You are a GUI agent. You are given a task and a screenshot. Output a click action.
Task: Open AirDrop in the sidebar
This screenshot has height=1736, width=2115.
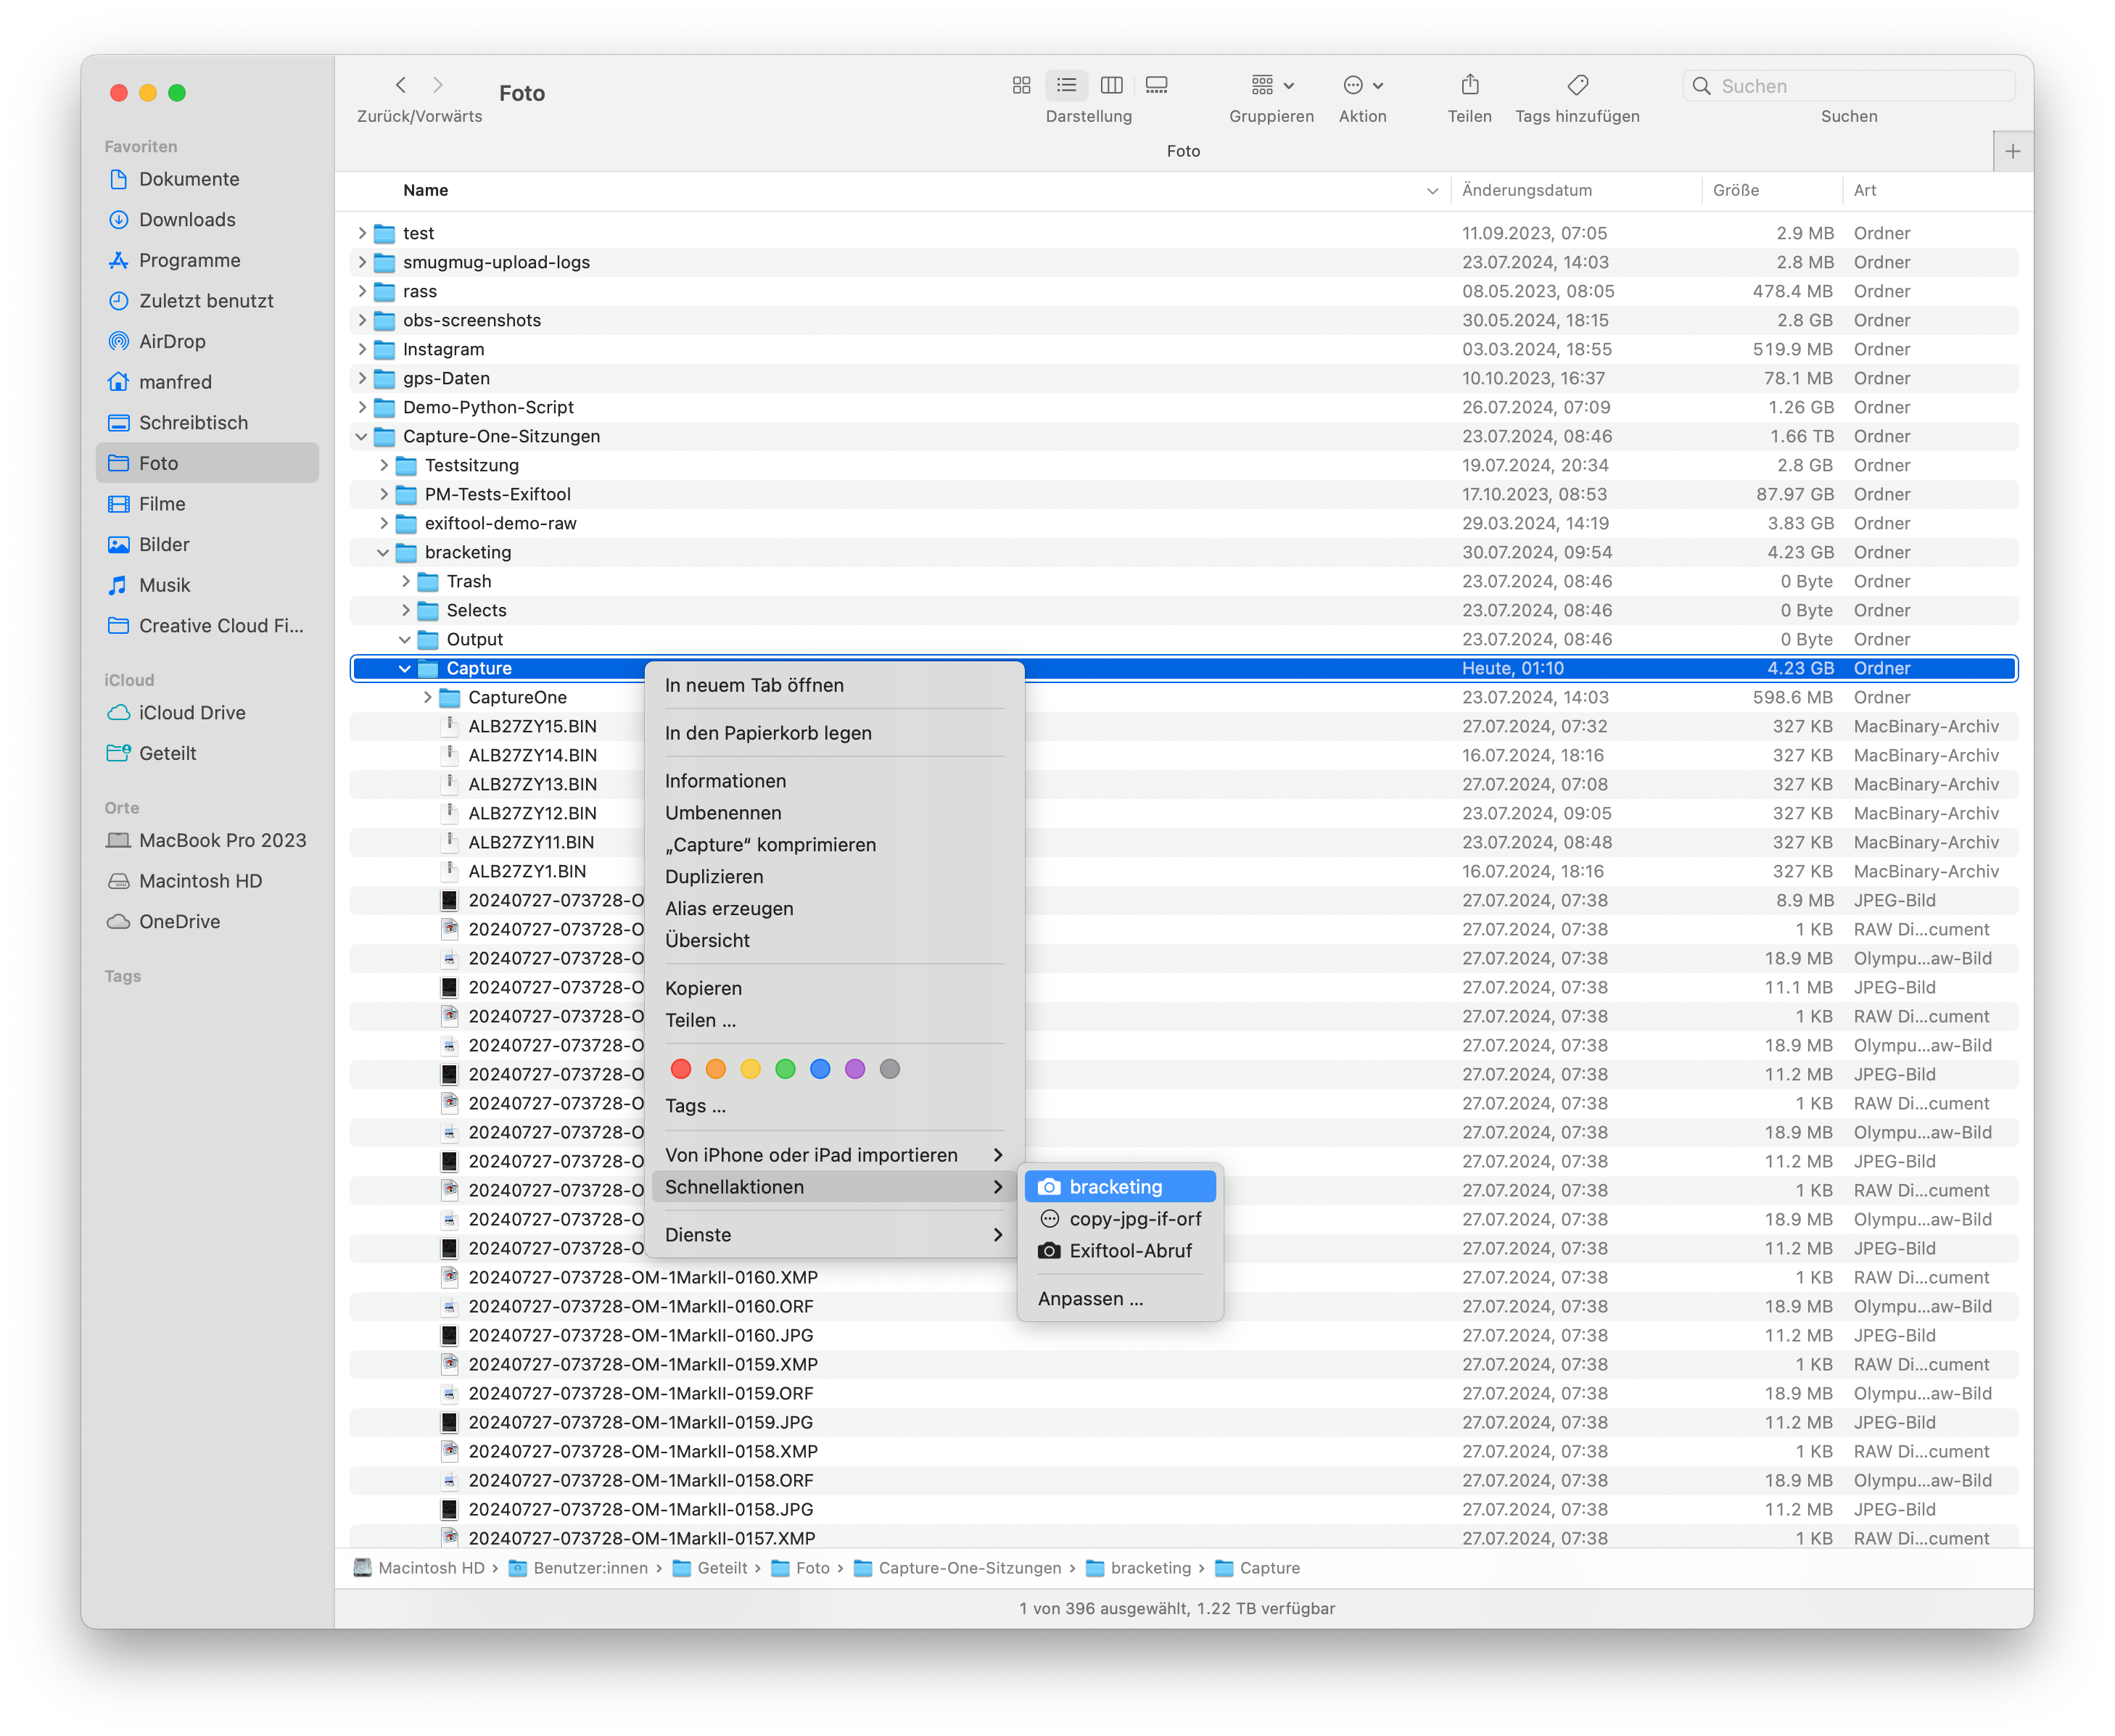tap(172, 341)
